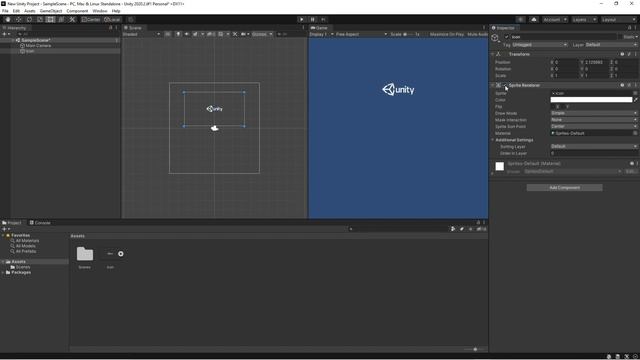This screenshot has width=640, height=360.
Task: Open the Mask Interaction dropdown
Action: (594, 120)
